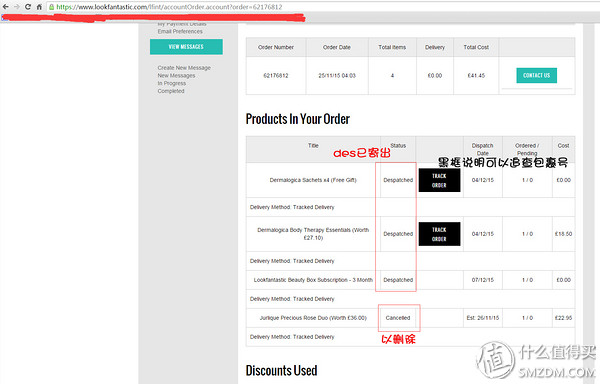600x384 pixels.
Task: Reload the page with refresh icon
Action: click(28, 7)
